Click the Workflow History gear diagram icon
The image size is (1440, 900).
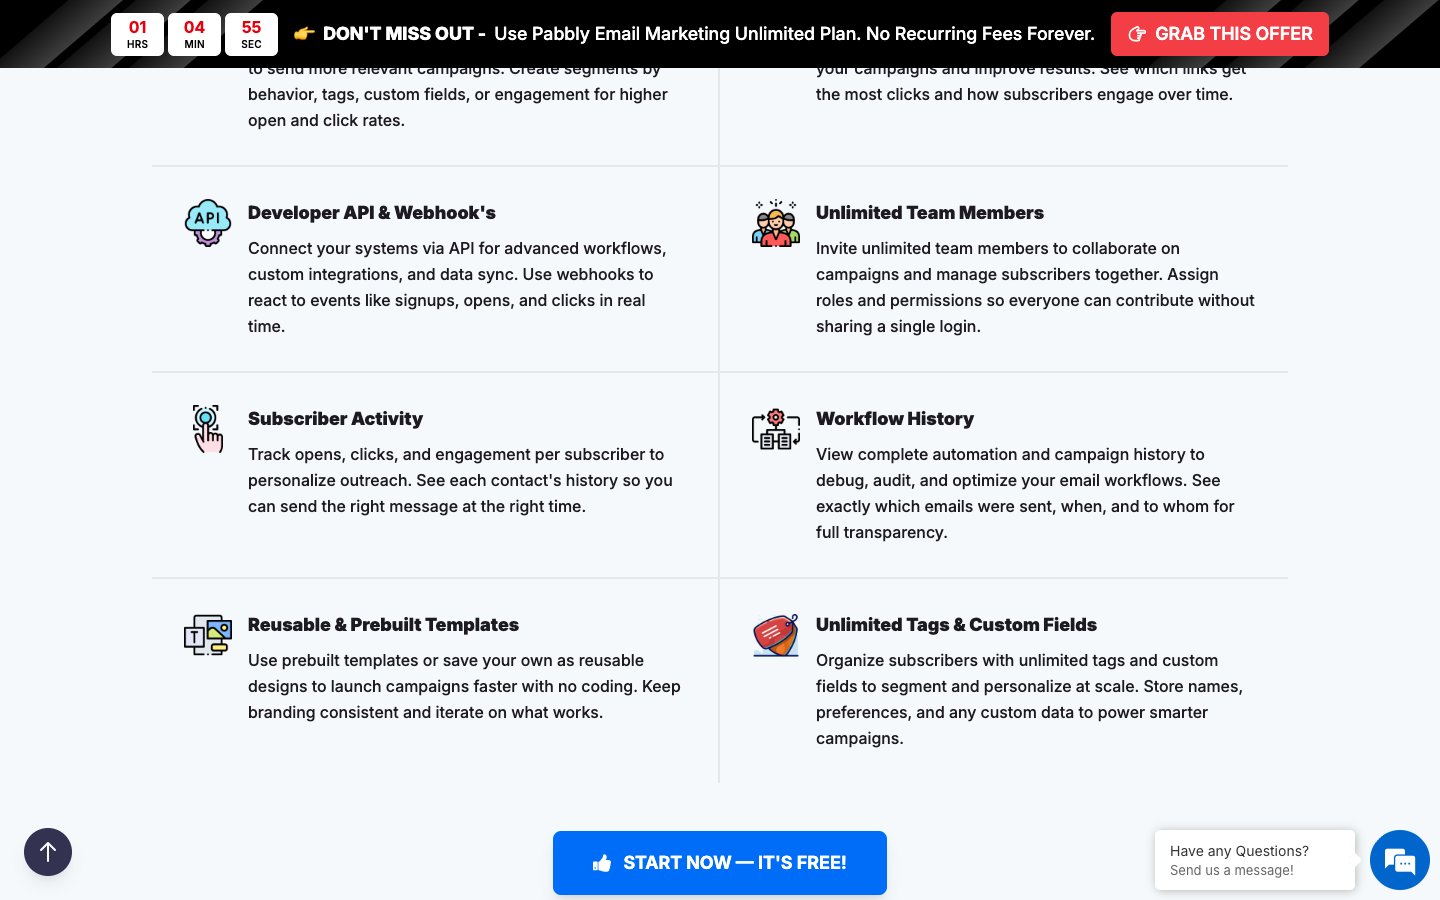pyautogui.click(x=776, y=429)
